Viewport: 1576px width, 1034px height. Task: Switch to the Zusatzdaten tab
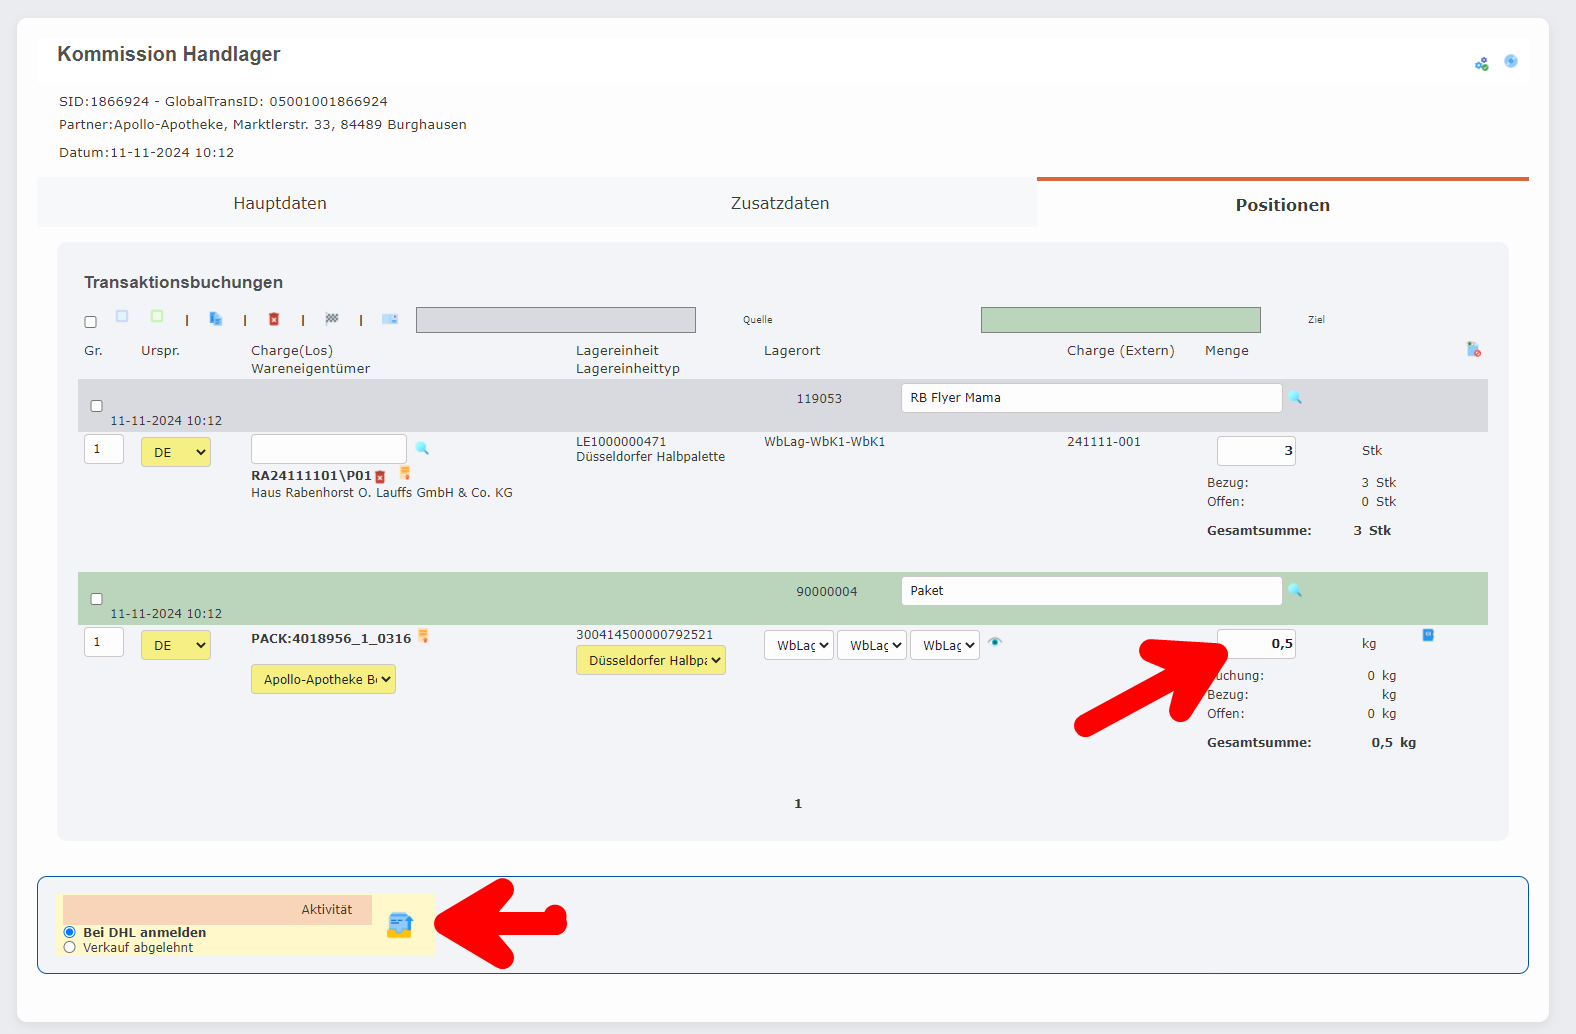(x=780, y=203)
